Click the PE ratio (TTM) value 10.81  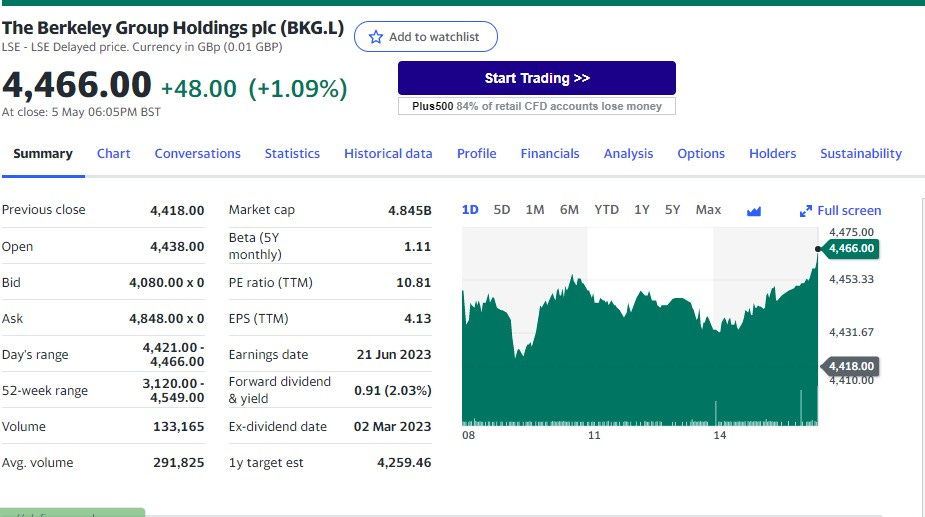pyautogui.click(x=414, y=283)
